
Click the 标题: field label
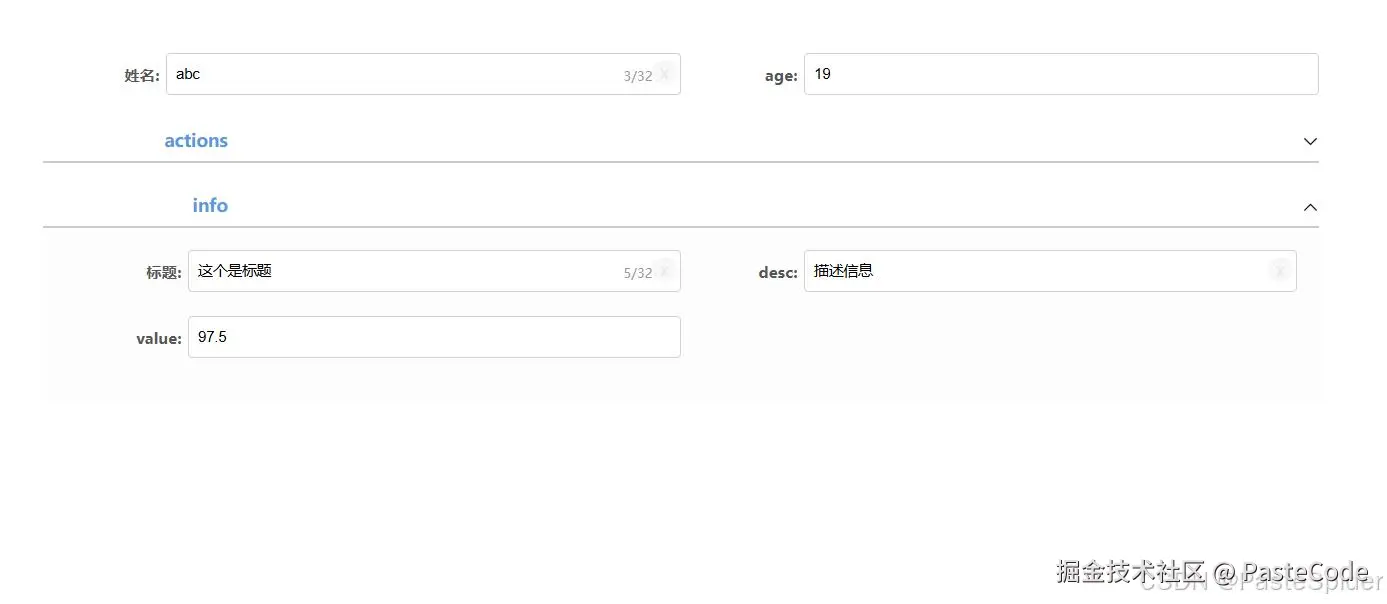coord(164,273)
